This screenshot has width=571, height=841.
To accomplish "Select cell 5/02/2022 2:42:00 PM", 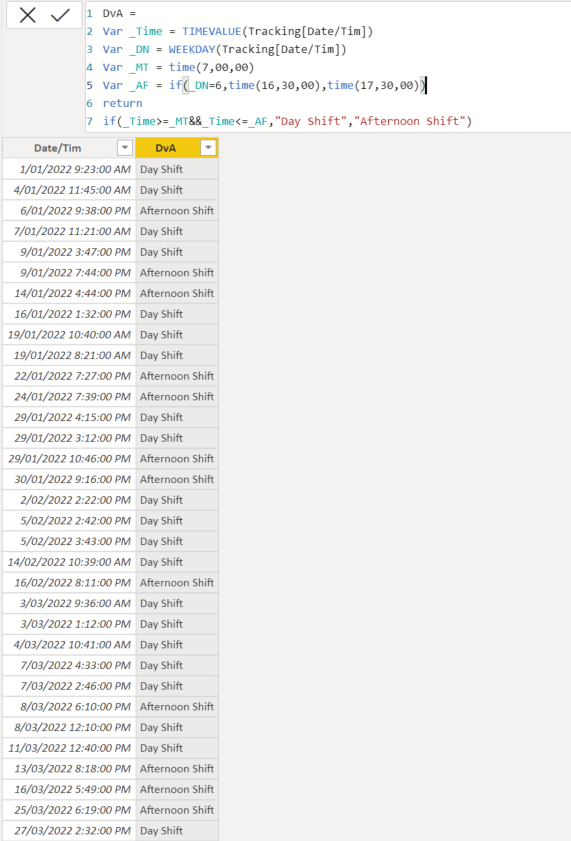I will (x=69, y=520).
